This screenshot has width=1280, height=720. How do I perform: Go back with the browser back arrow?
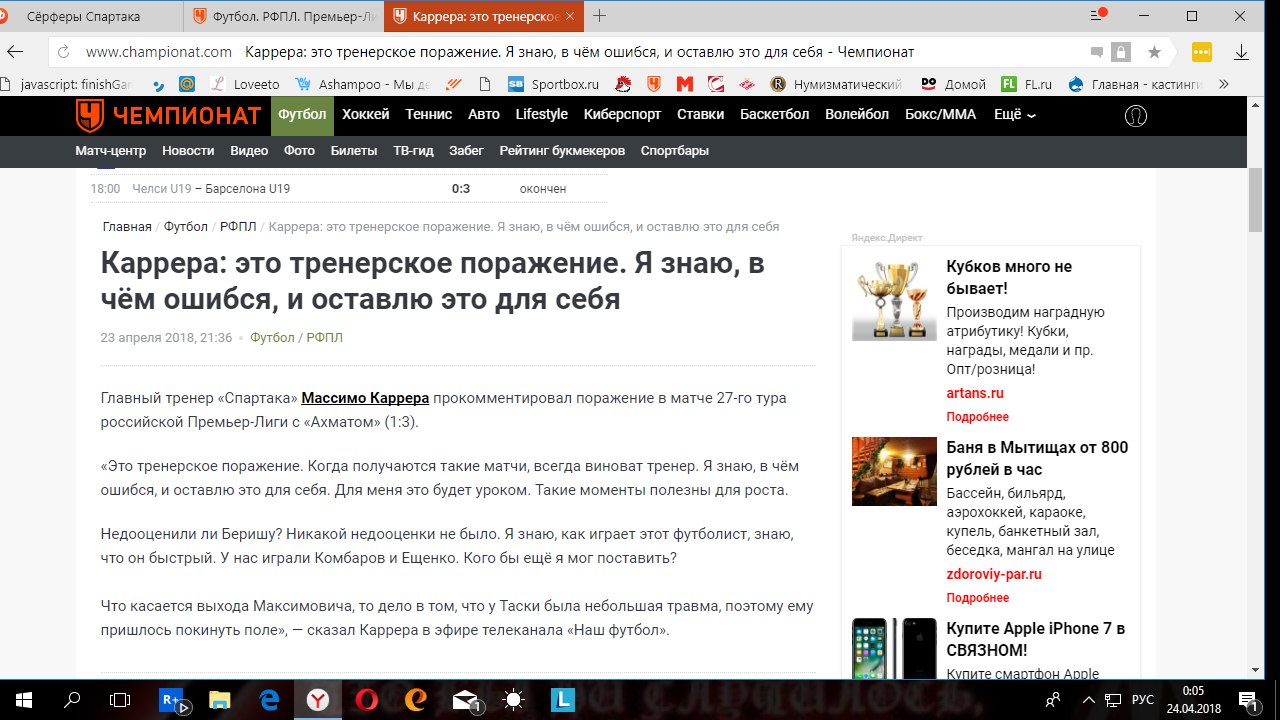16,52
